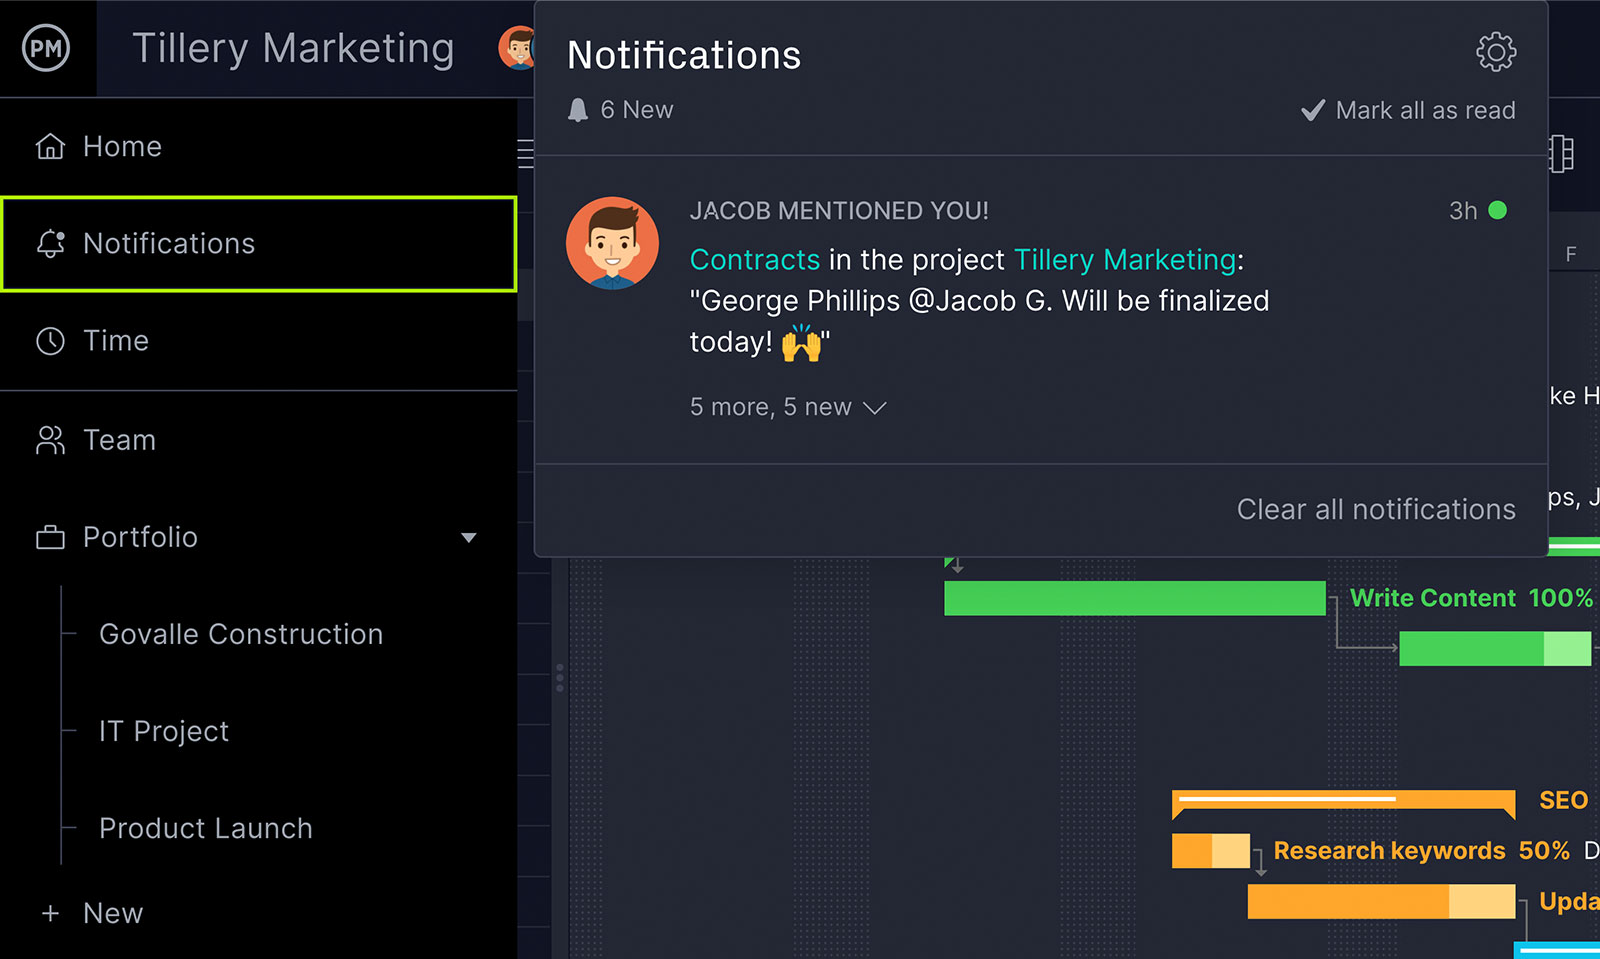The width and height of the screenshot is (1600, 959).
Task: Select the IT Project entry
Action: click(x=163, y=731)
